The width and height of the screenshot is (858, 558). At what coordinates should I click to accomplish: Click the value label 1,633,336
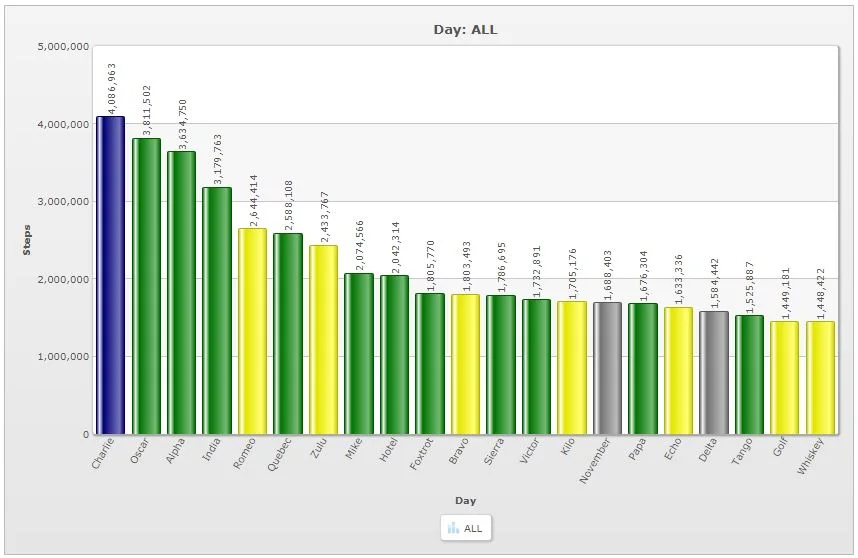(x=679, y=280)
